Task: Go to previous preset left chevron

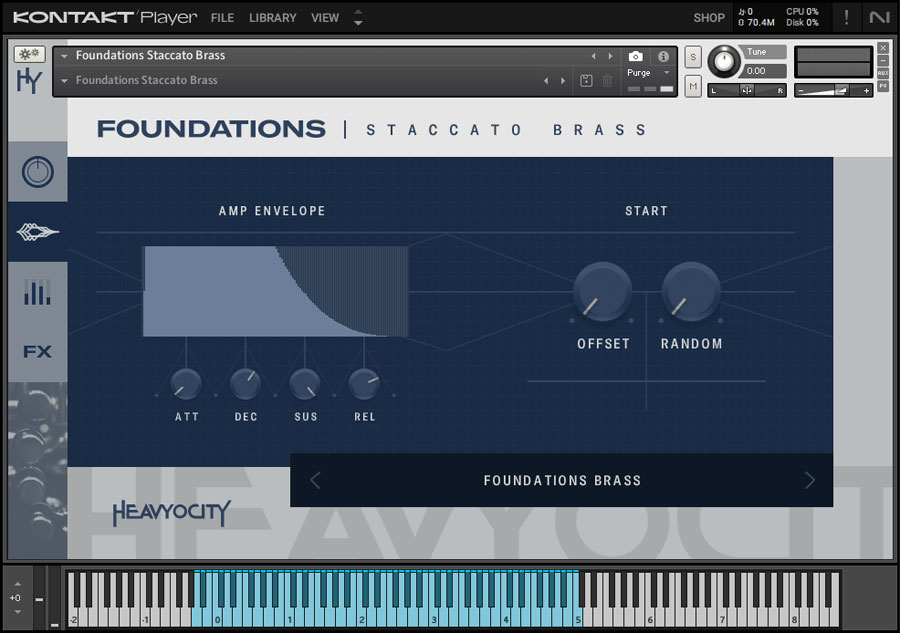Action: (x=315, y=480)
